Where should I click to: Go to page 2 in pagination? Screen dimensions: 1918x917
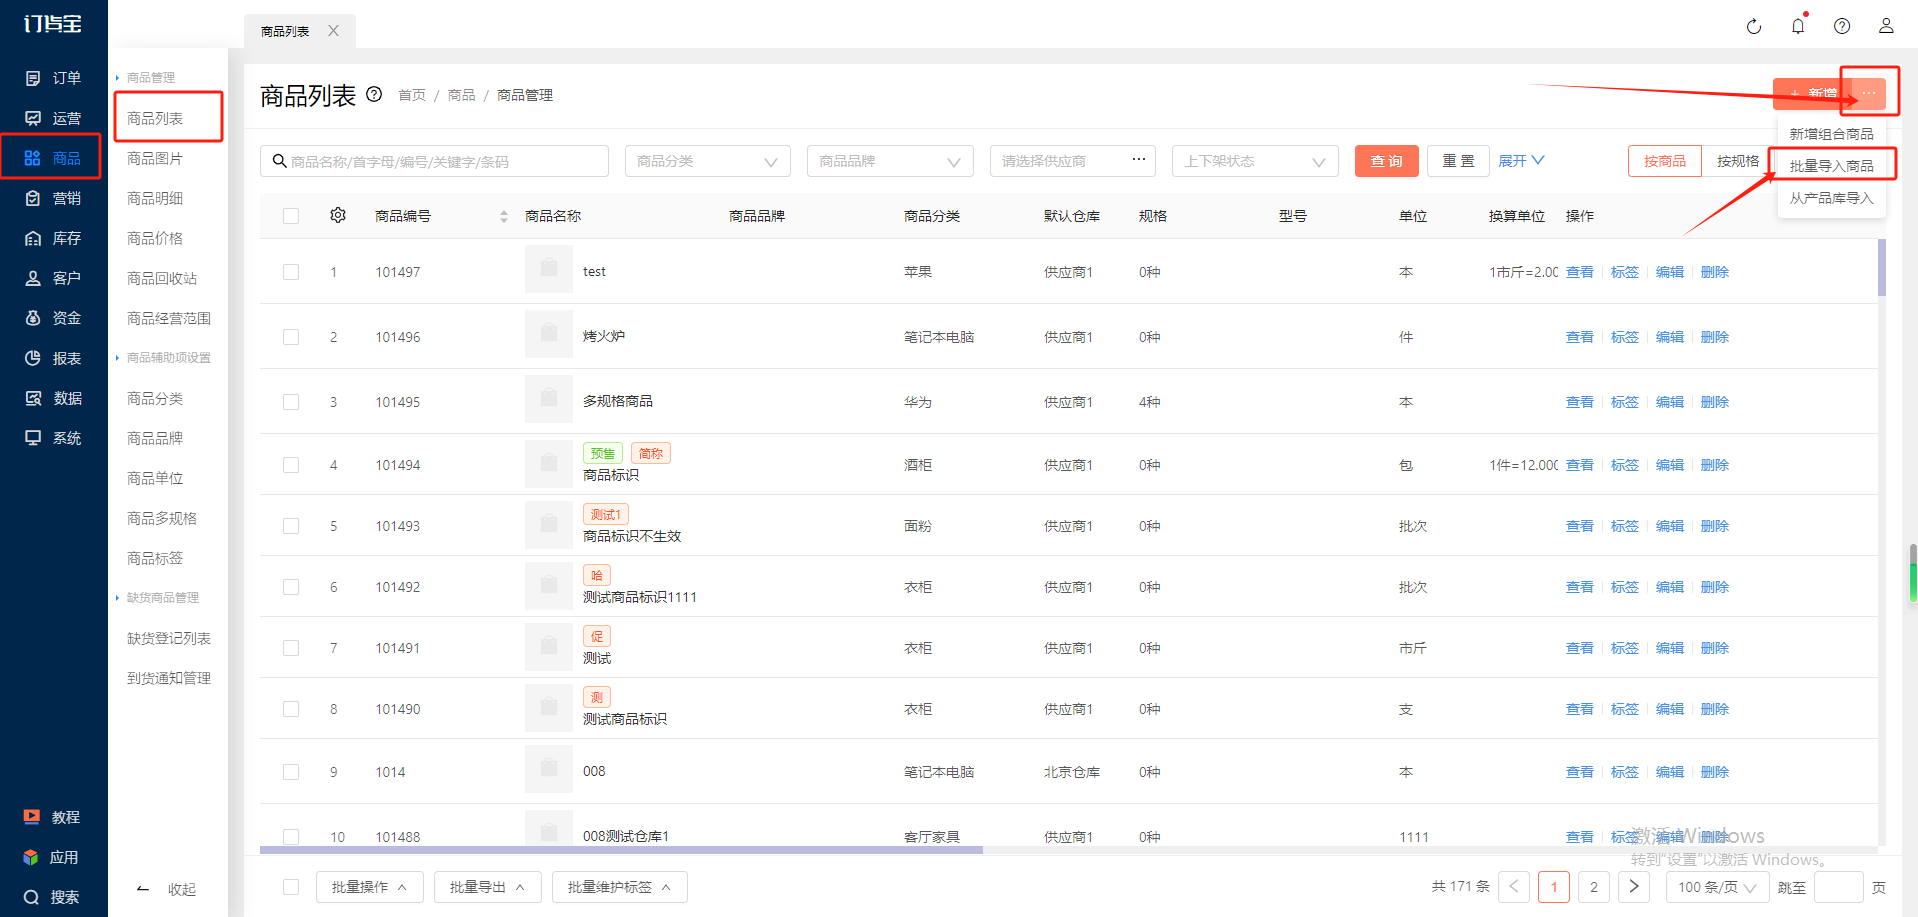tap(1594, 887)
